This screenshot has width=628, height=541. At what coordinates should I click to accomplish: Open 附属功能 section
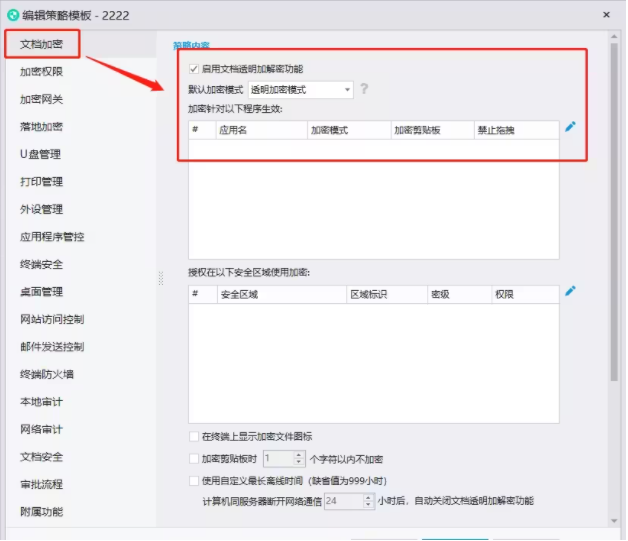[42, 512]
